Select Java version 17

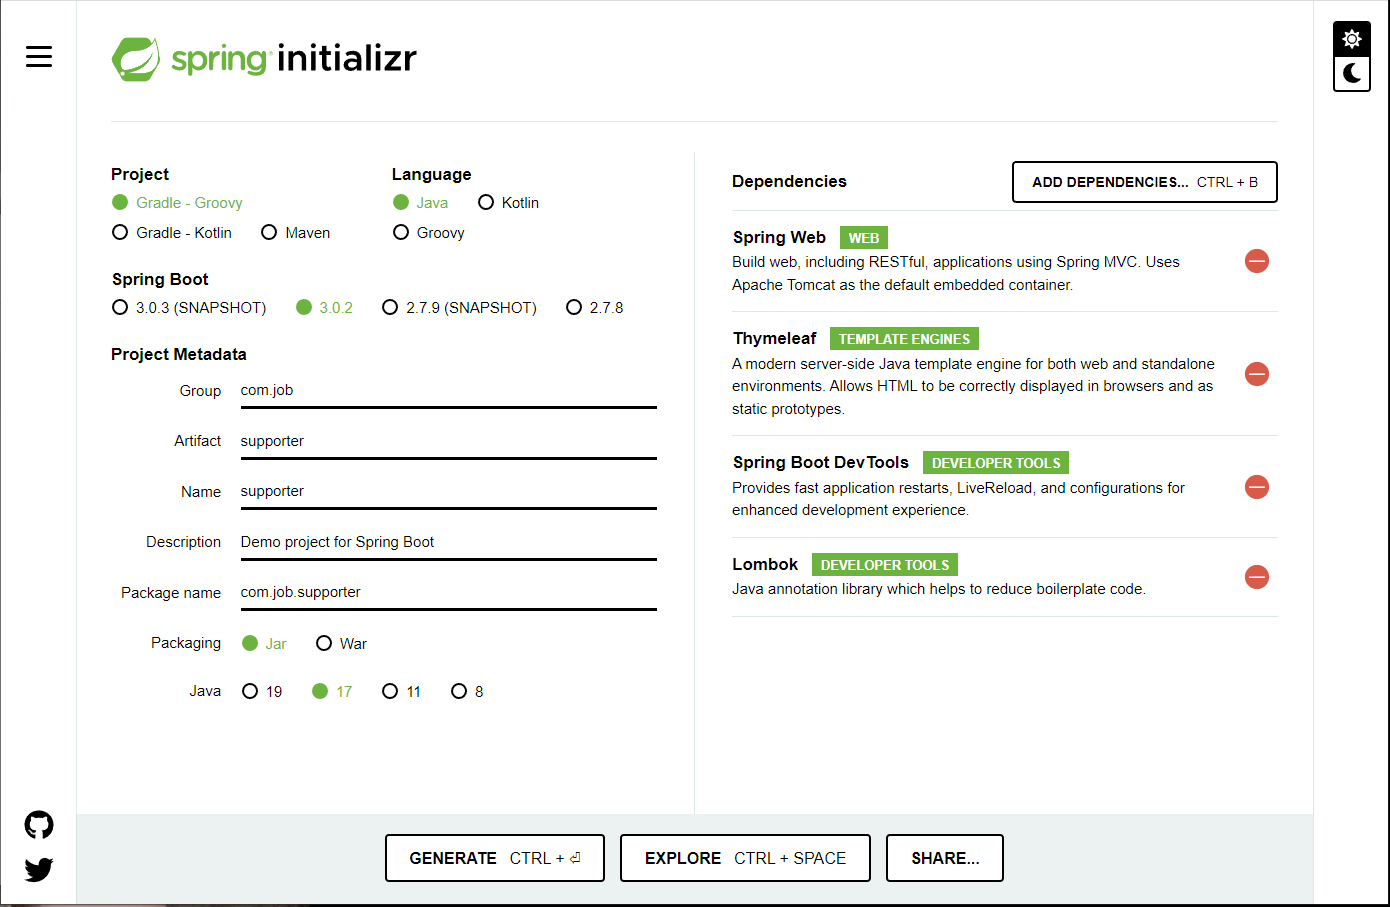point(332,692)
